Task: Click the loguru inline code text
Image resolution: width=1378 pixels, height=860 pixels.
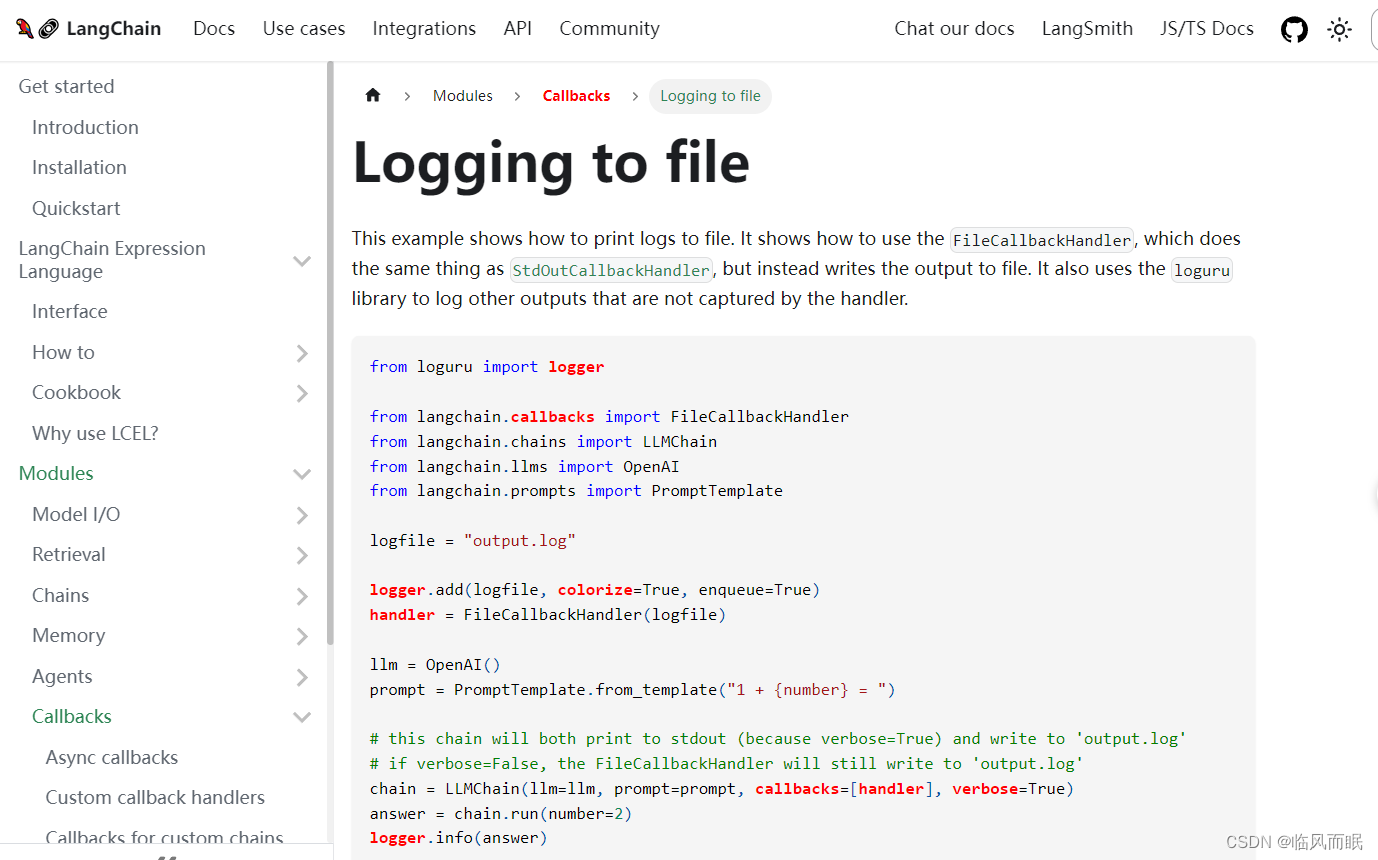Action: tap(1202, 270)
